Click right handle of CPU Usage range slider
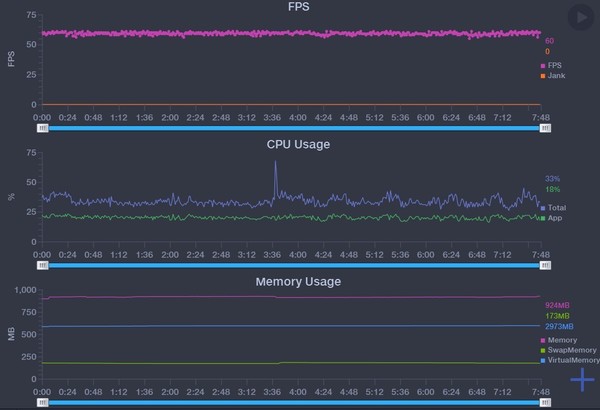The image size is (600, 410). [x=545, y=265]
